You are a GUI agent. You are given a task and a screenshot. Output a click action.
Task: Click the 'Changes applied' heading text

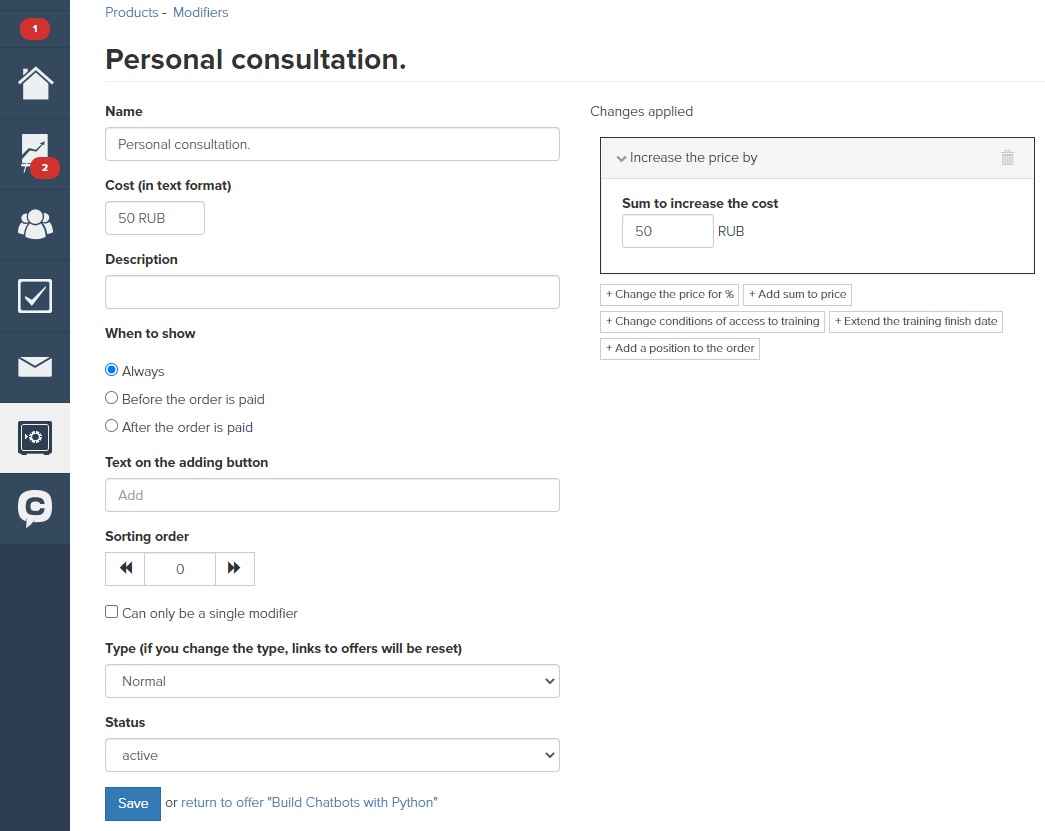pyautogui.click(x=641, y=111)
